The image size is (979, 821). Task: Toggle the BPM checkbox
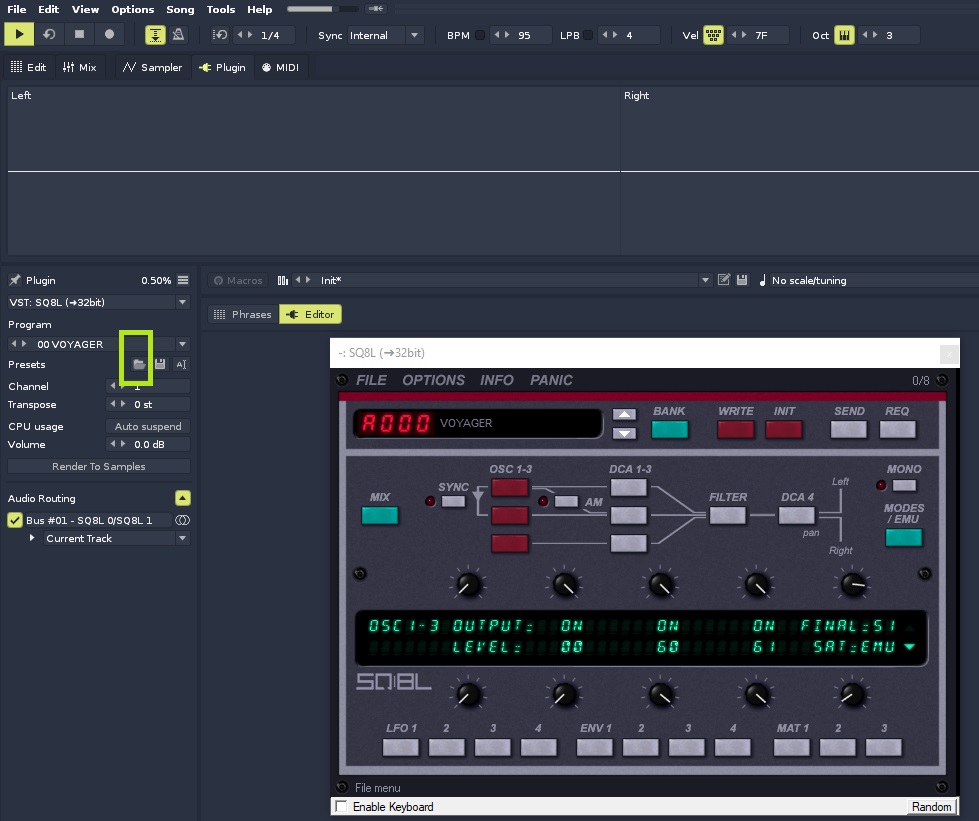tap(480, 35)
